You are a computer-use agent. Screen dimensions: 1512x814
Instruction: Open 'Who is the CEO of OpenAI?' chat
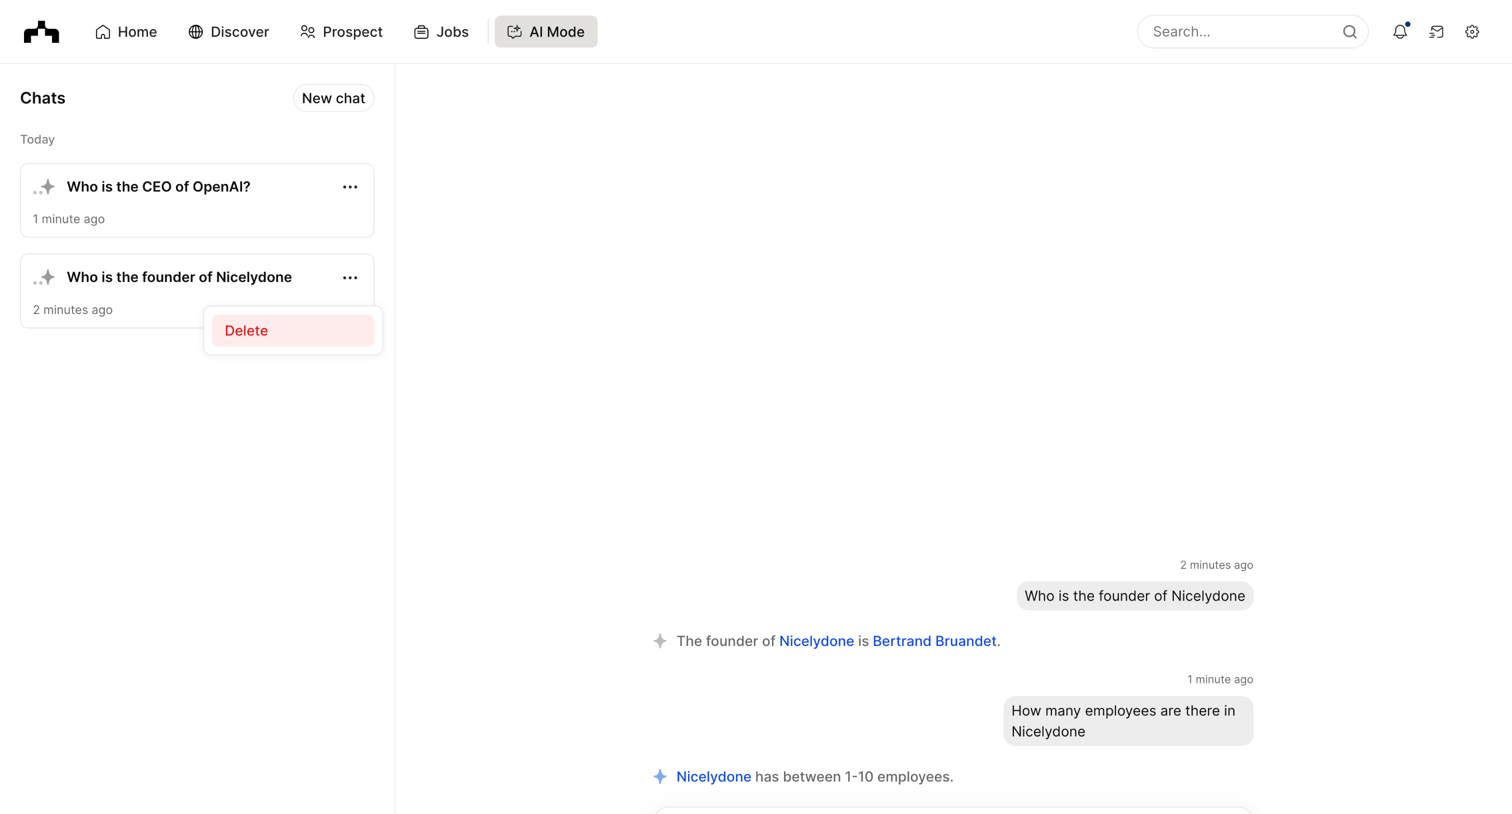pyautogui.click(x=197, y=200)
